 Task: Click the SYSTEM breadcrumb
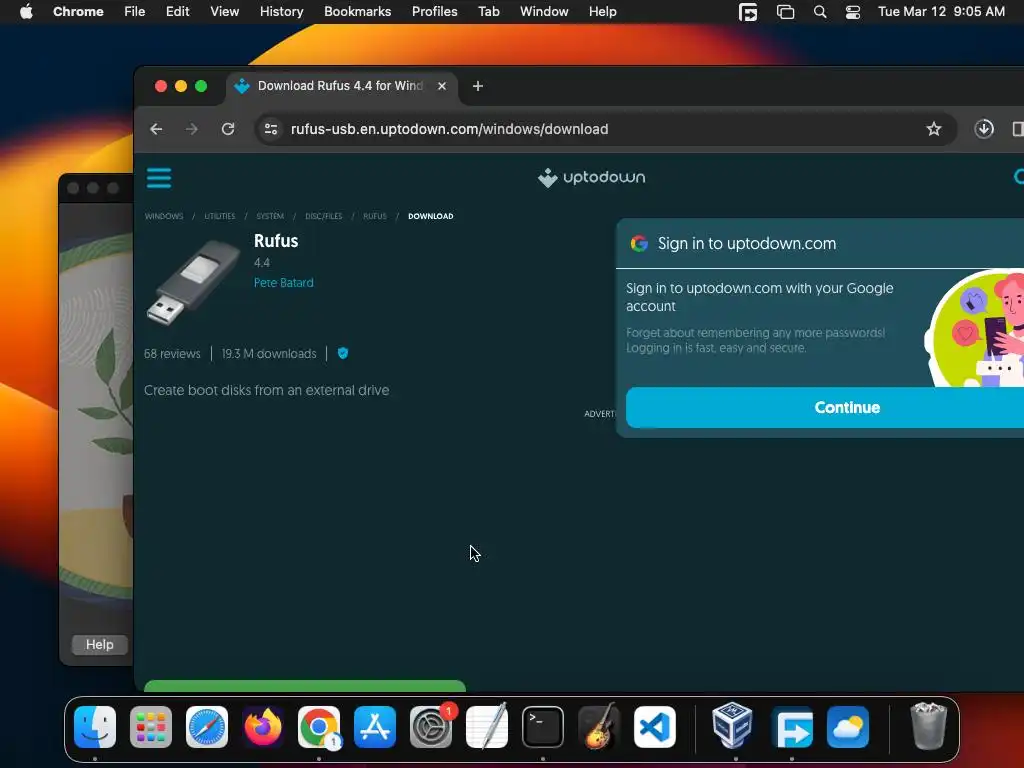[270, 216]
